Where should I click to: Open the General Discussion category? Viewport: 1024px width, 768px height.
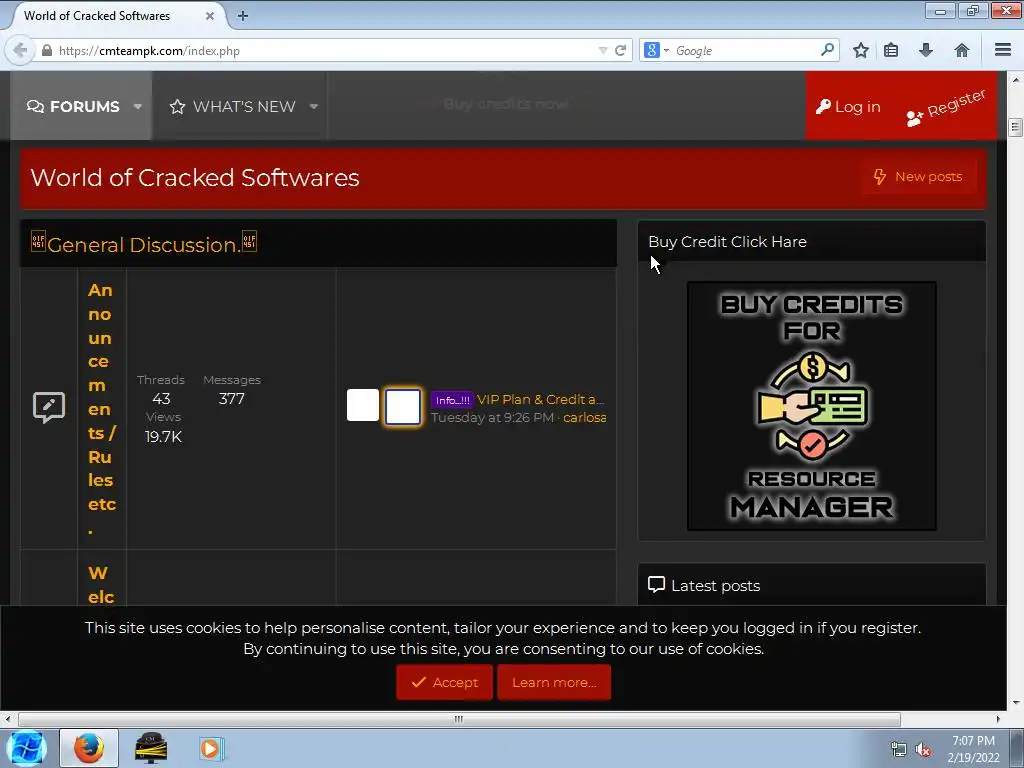(144, 244)
